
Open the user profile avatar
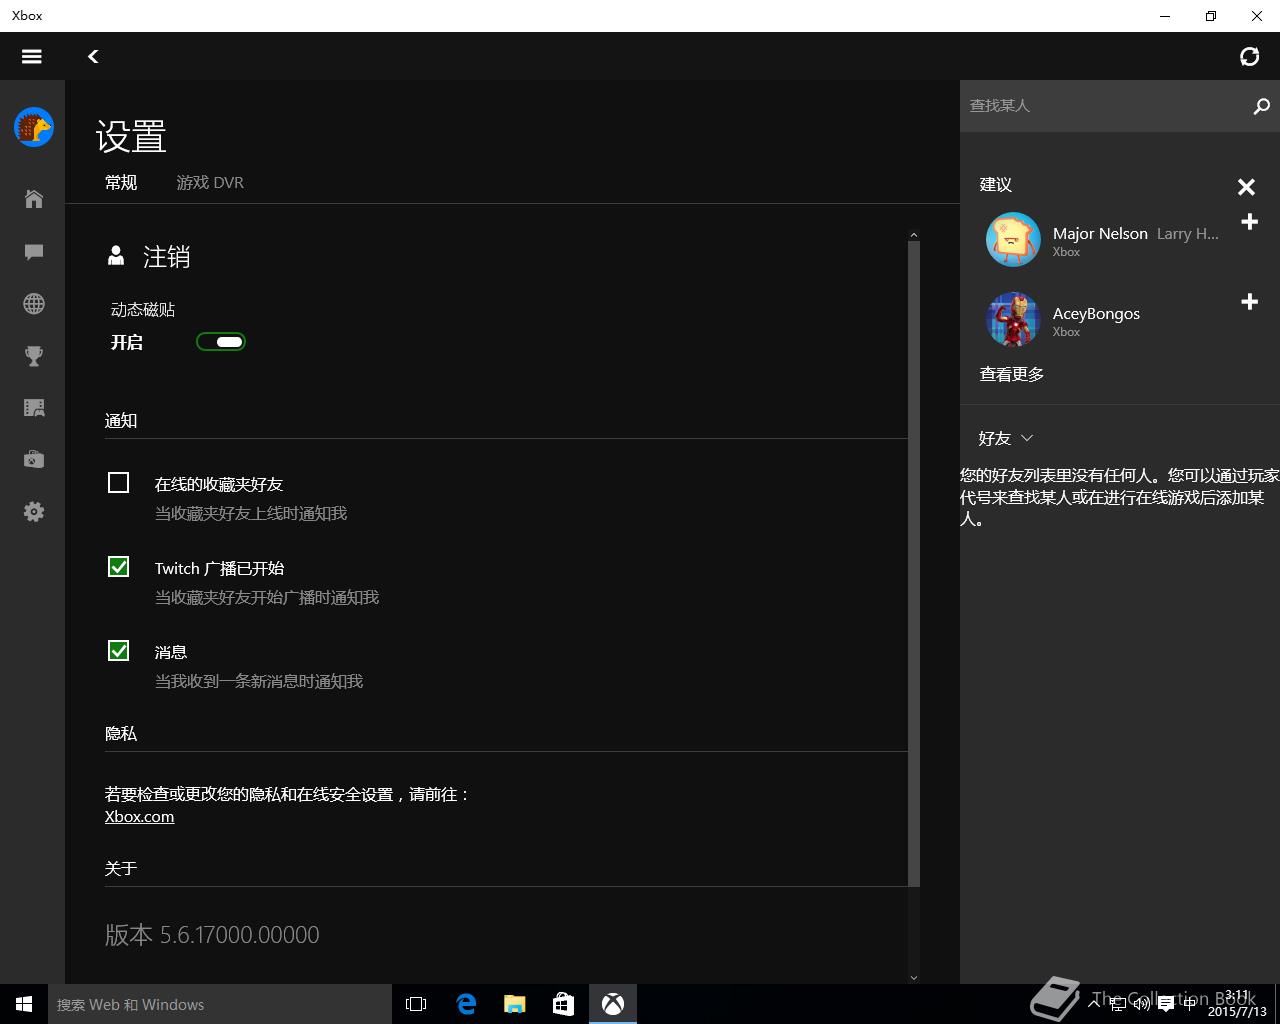point(34,127)
